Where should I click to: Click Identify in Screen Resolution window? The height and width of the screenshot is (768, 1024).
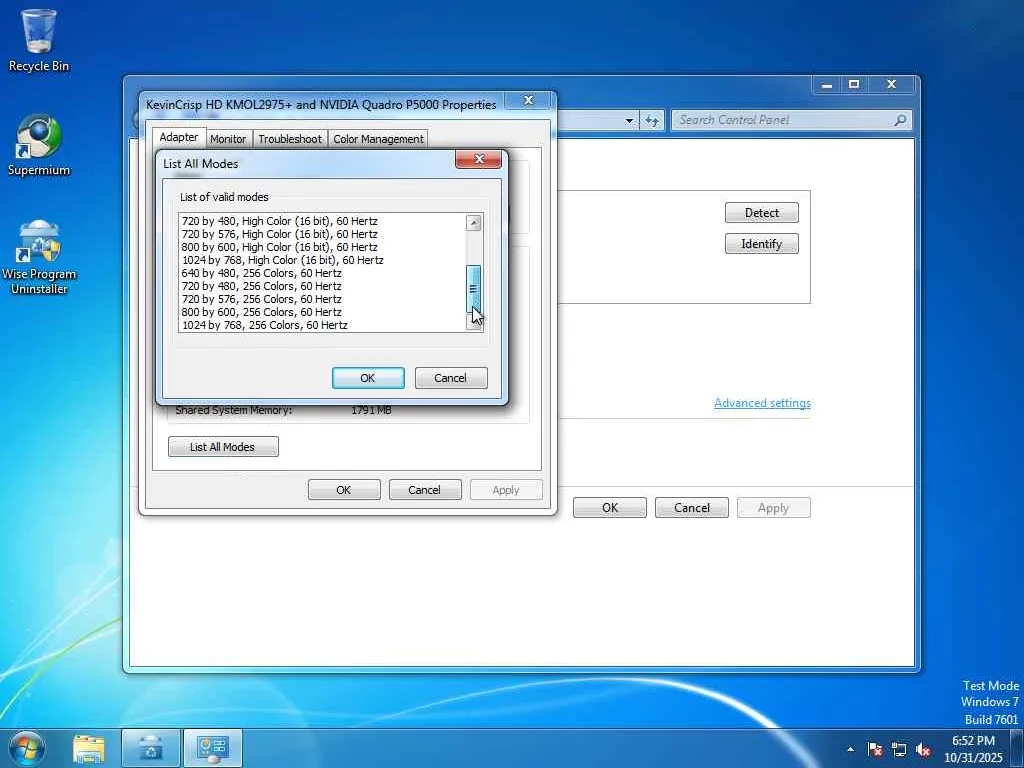point(761,244)
